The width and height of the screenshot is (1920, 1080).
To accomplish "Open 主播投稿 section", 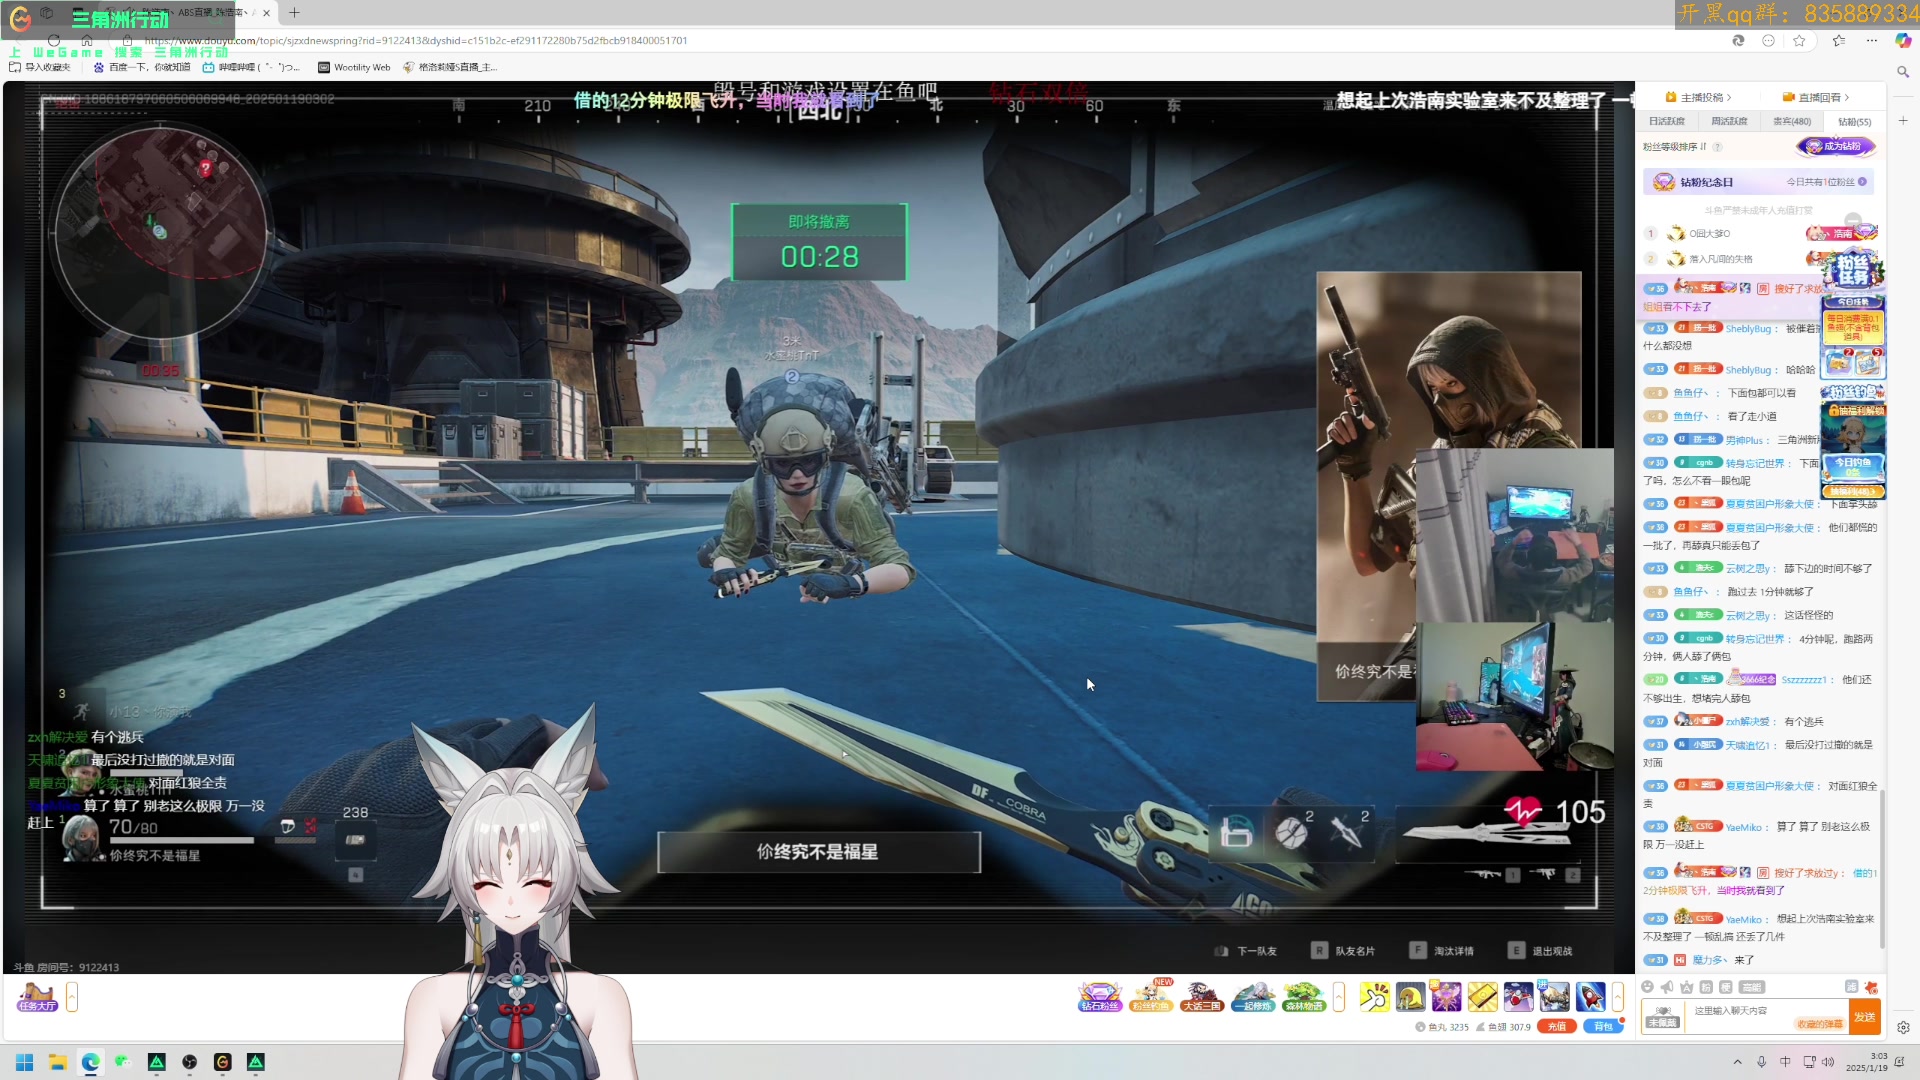I will [1698, 97].
